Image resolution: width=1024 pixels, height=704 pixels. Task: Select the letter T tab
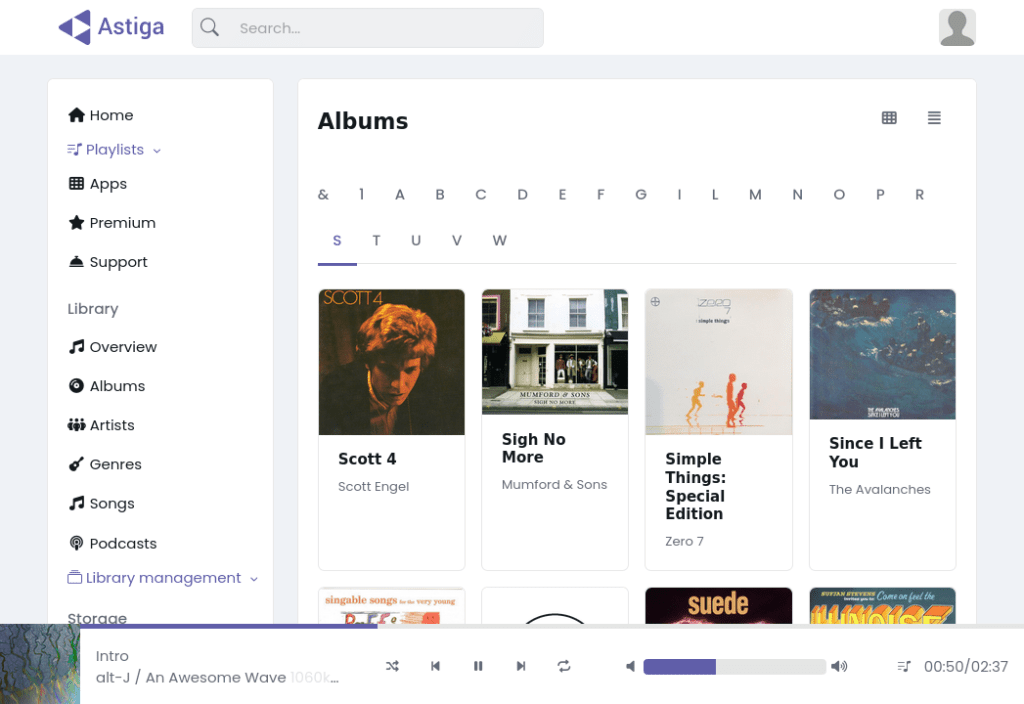[376, 240]
